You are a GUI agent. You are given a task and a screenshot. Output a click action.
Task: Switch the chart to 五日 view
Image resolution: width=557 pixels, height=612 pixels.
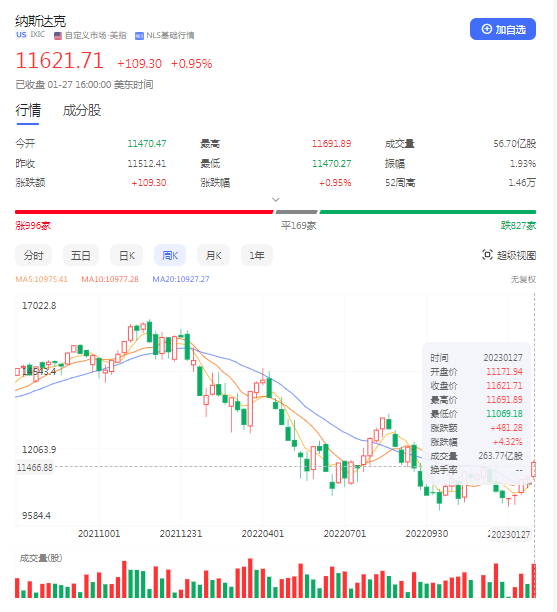point(81,255)
